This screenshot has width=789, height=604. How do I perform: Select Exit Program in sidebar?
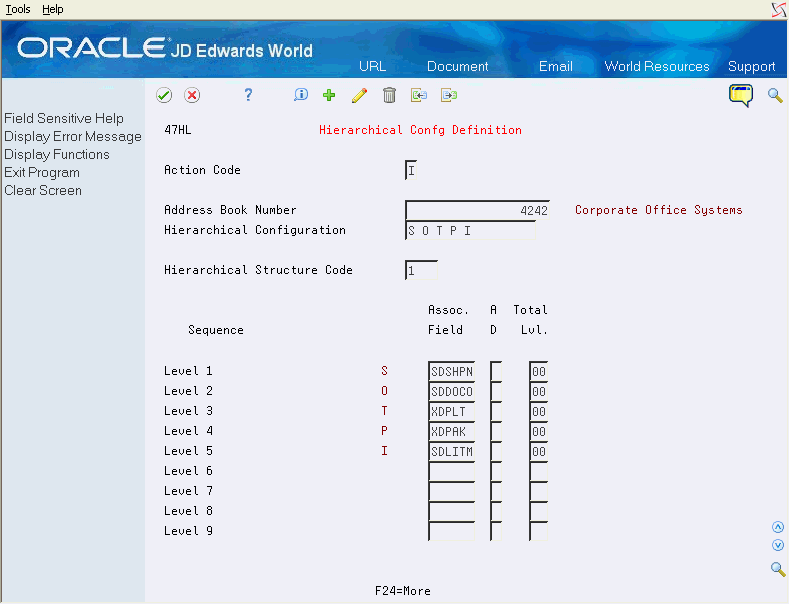42,173
